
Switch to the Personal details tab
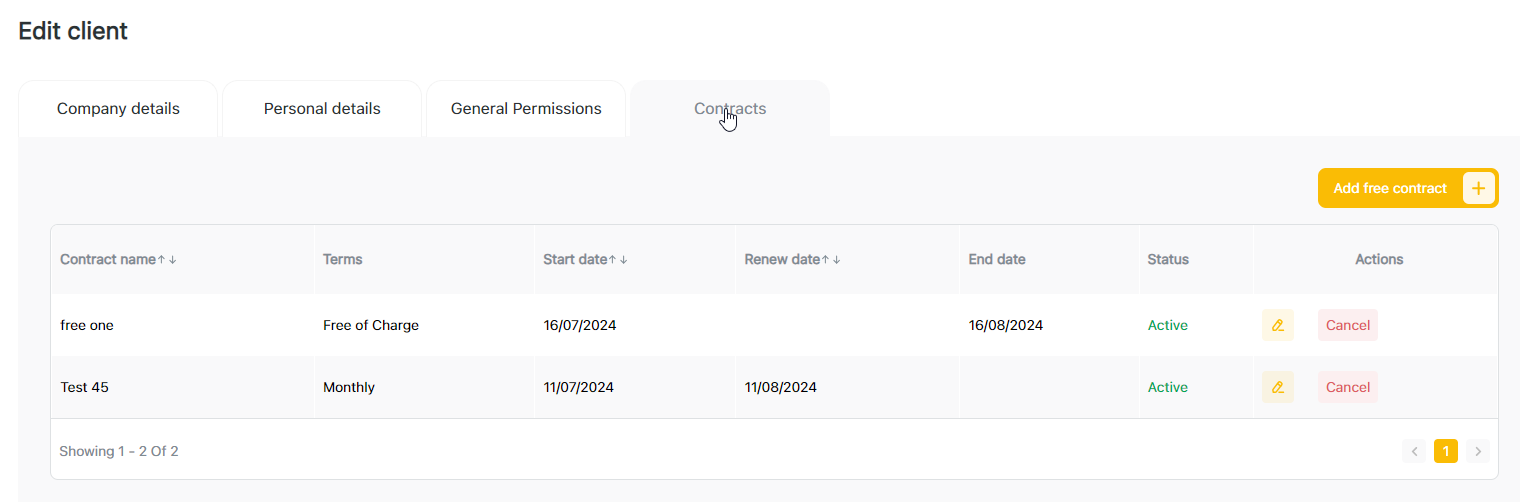(322, 109)
